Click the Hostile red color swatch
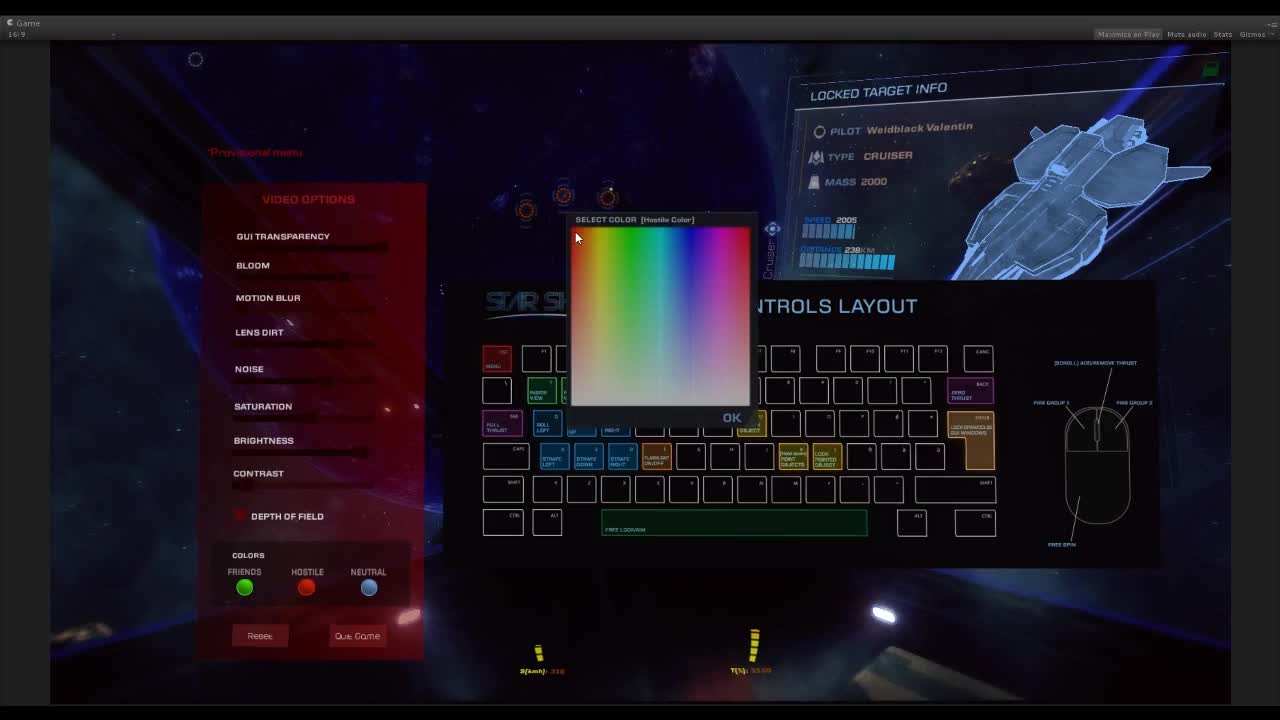1280x720 pixels. pyautogui.click(x=306, y=588)
